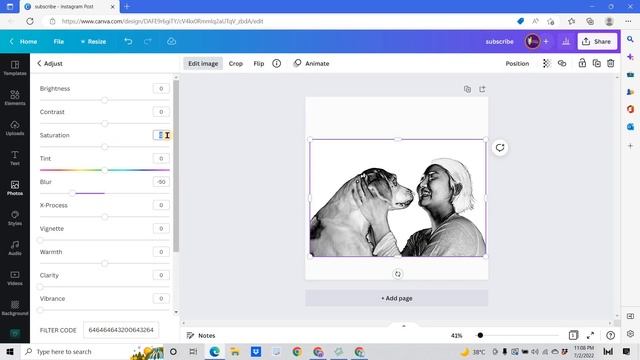Click the add page icon above canvas
This screenshot has width=640, height=360.
point(482,89)
